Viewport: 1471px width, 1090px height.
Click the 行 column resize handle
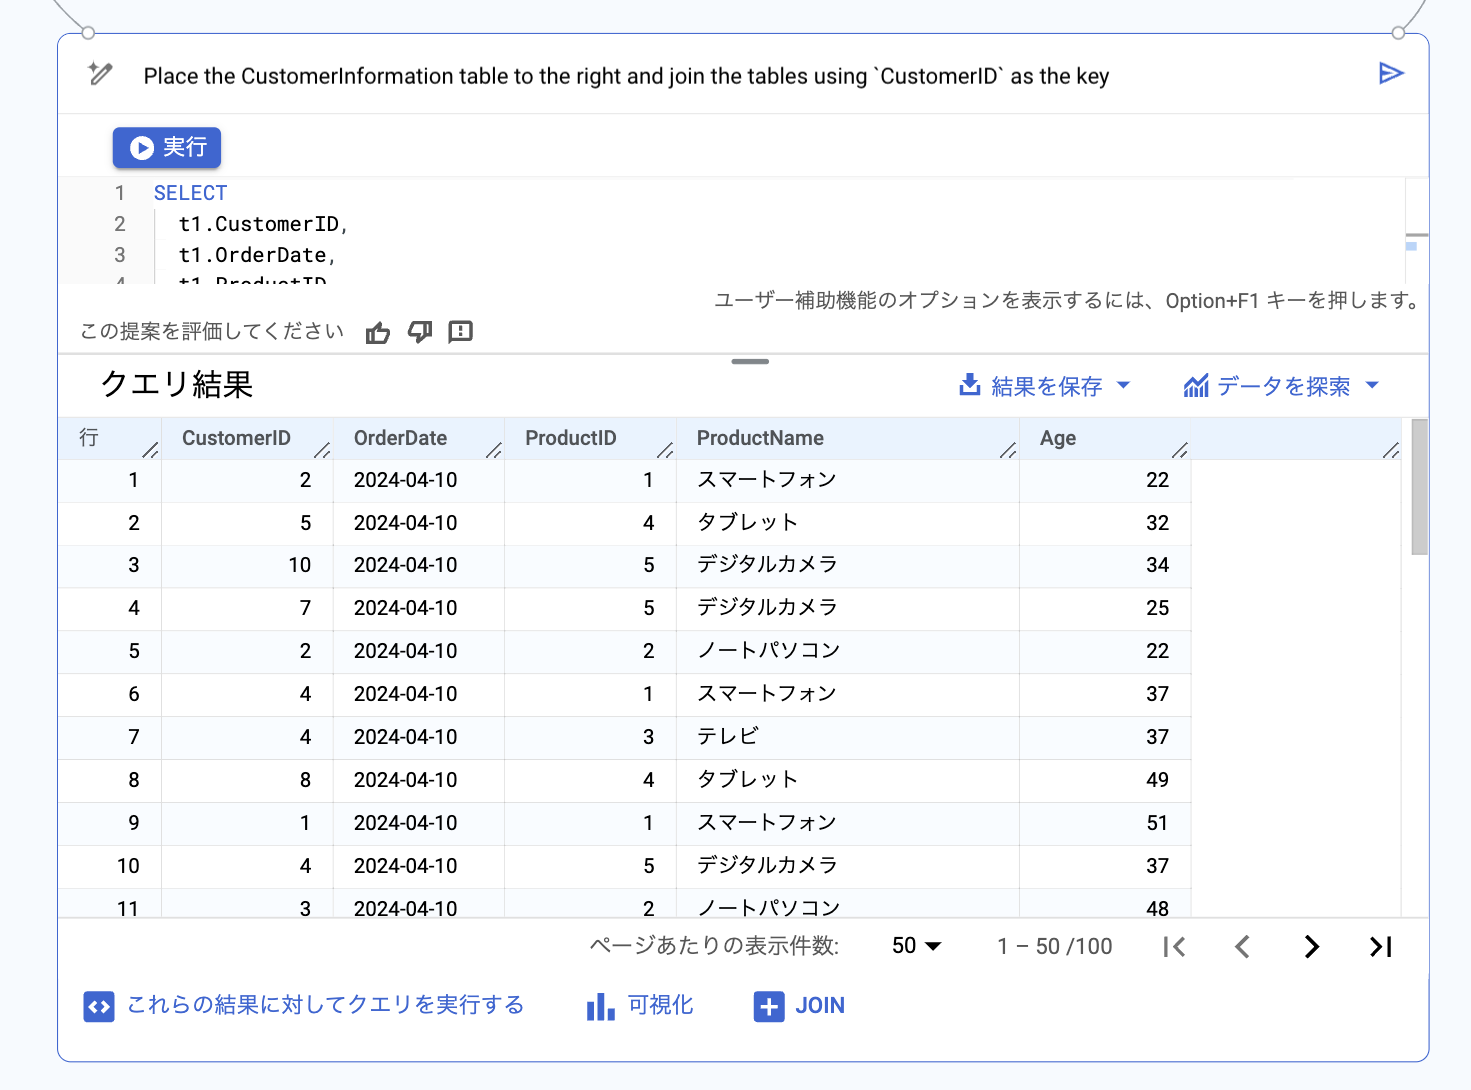tap(150, 450)
